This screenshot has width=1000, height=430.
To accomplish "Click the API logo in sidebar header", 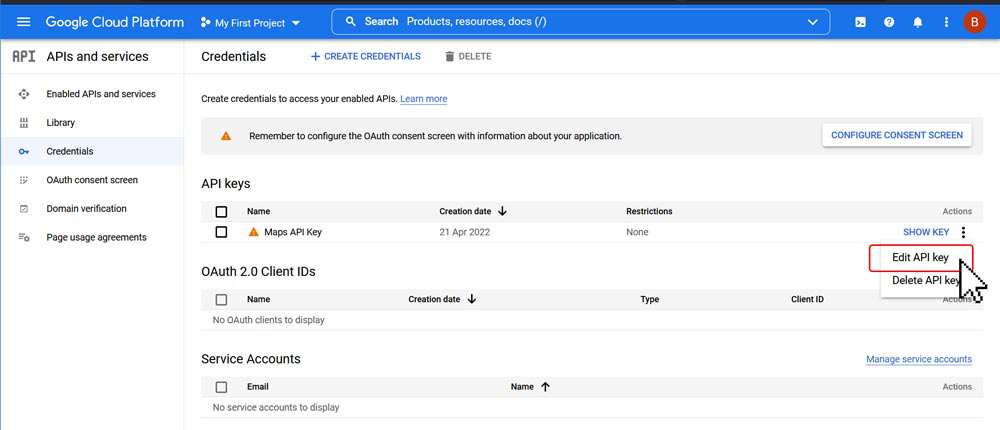I will click(24, 57).
